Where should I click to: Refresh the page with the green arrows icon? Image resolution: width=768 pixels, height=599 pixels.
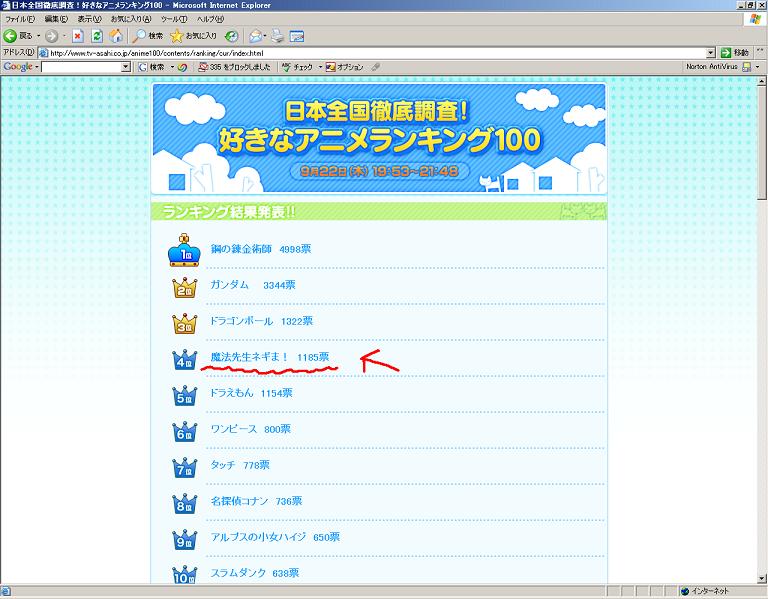pos(97,36)
